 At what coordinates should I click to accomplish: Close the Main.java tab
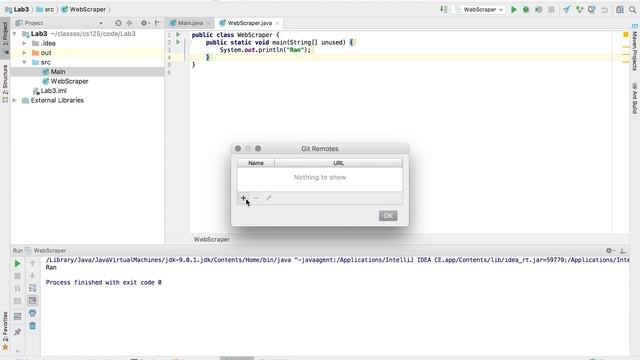tap(208, 23)
